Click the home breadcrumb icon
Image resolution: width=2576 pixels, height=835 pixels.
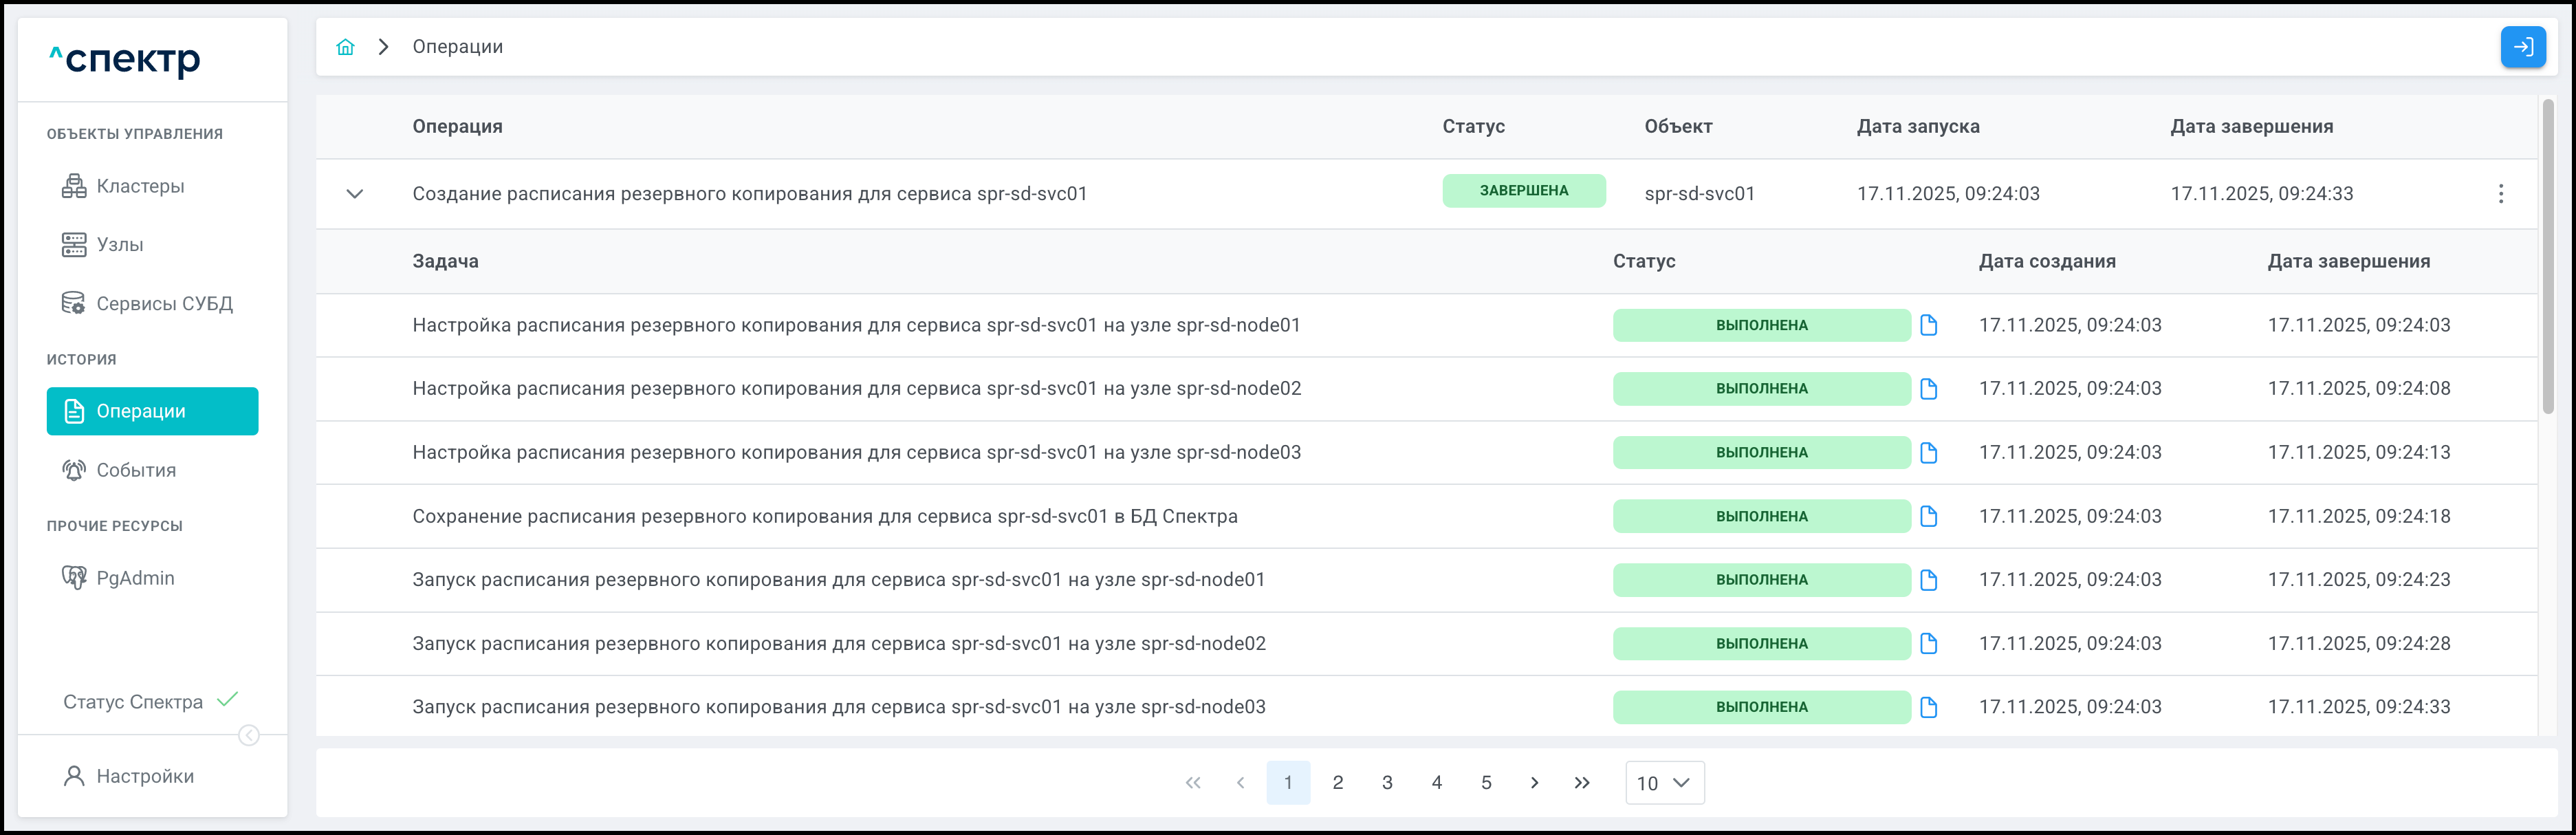(345, 47)
